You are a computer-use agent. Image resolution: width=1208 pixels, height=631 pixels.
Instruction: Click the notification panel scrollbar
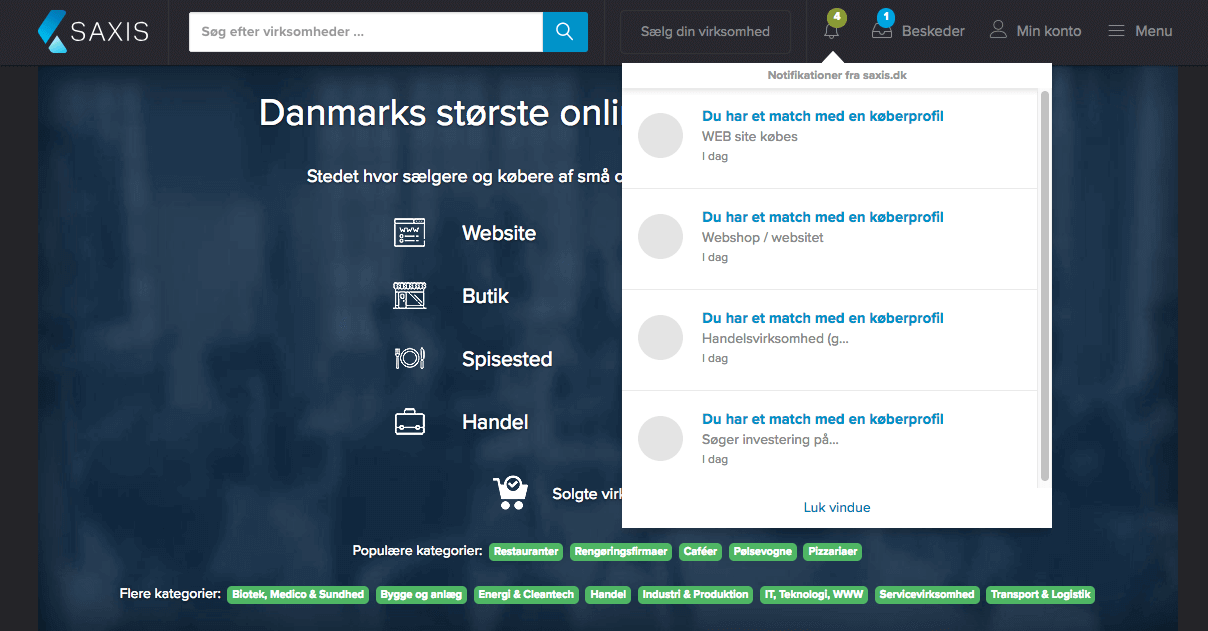click(1045, 285)
